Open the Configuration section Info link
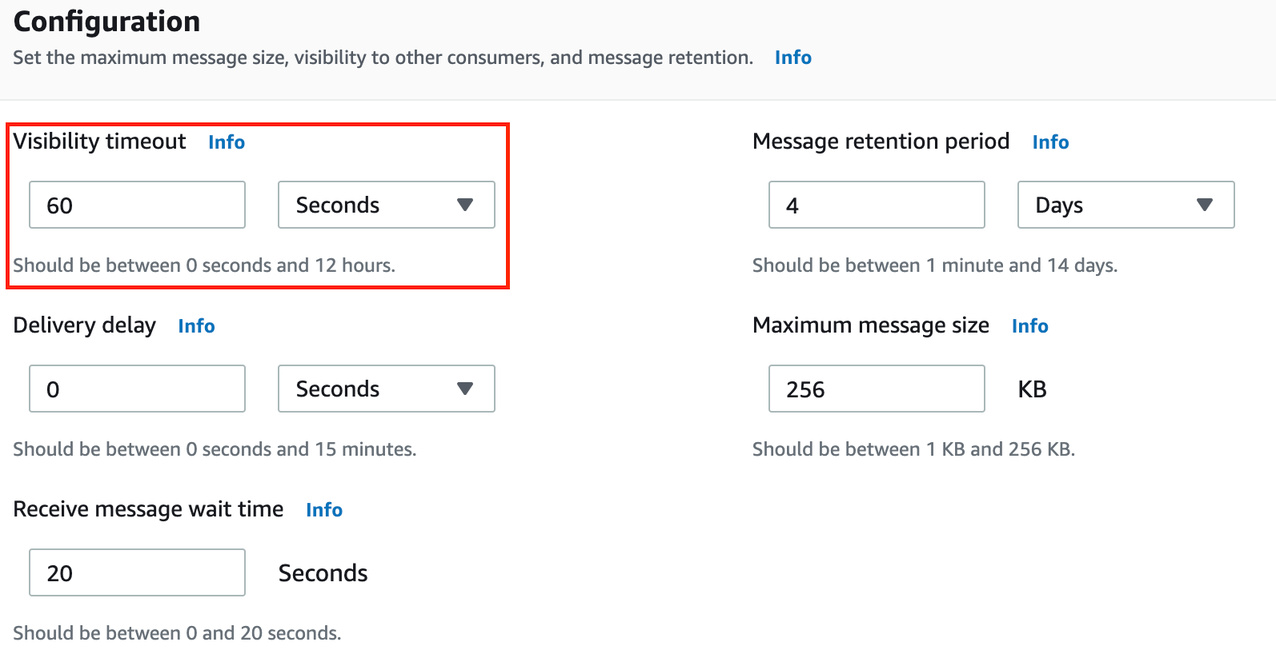This screenshot has height=654, width=1276. (x=793, y=57)
